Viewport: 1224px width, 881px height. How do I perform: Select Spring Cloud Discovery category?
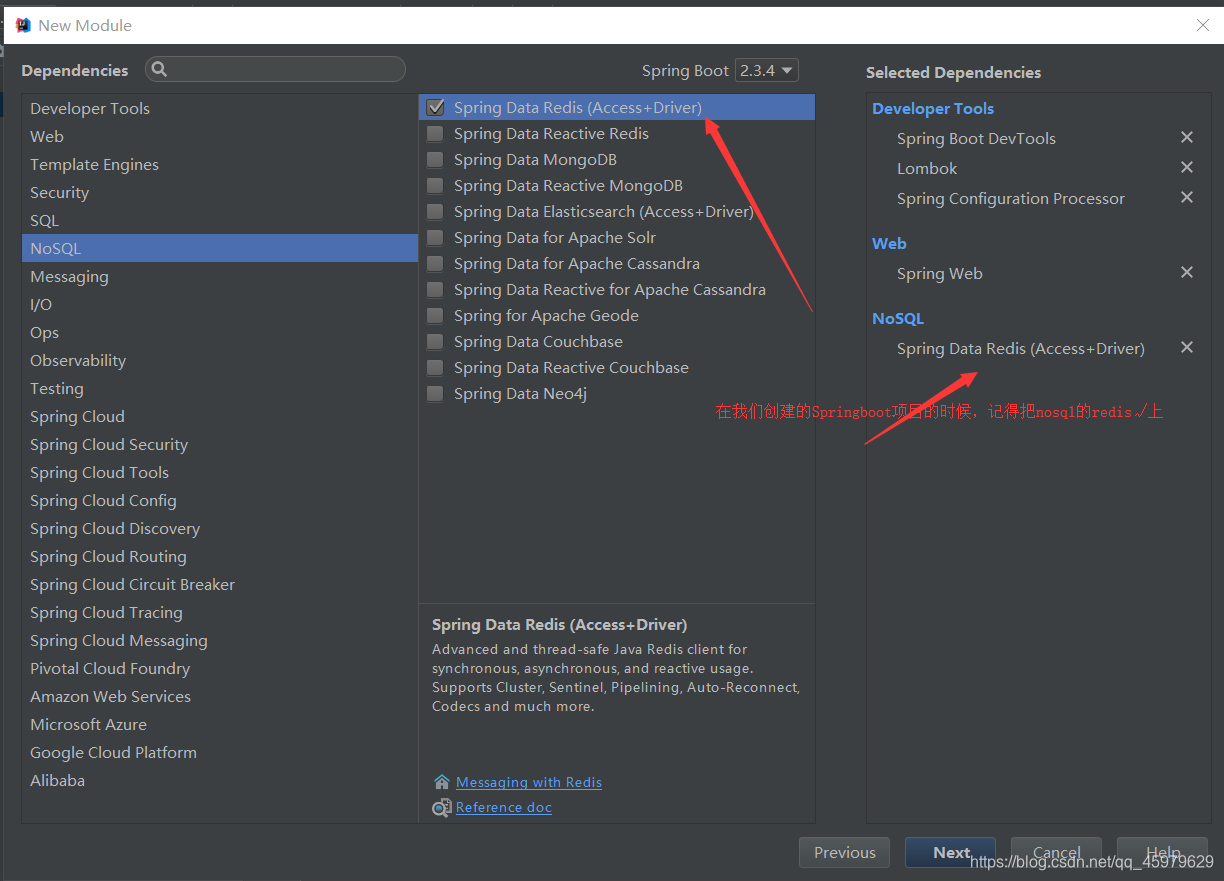coord(220,528)
